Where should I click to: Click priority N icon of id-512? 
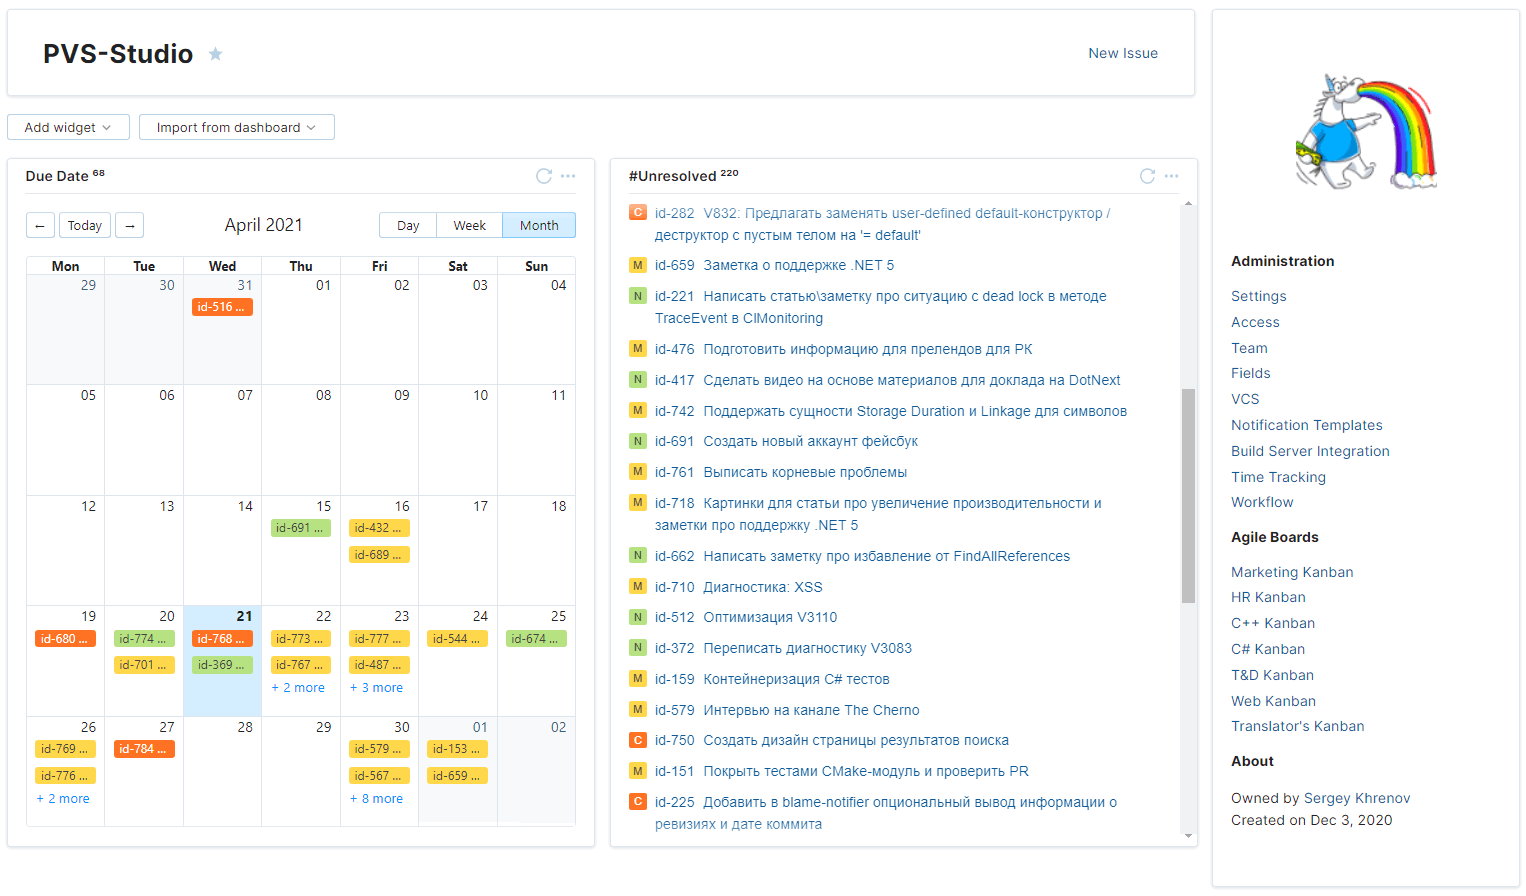(x=637, y=617)
